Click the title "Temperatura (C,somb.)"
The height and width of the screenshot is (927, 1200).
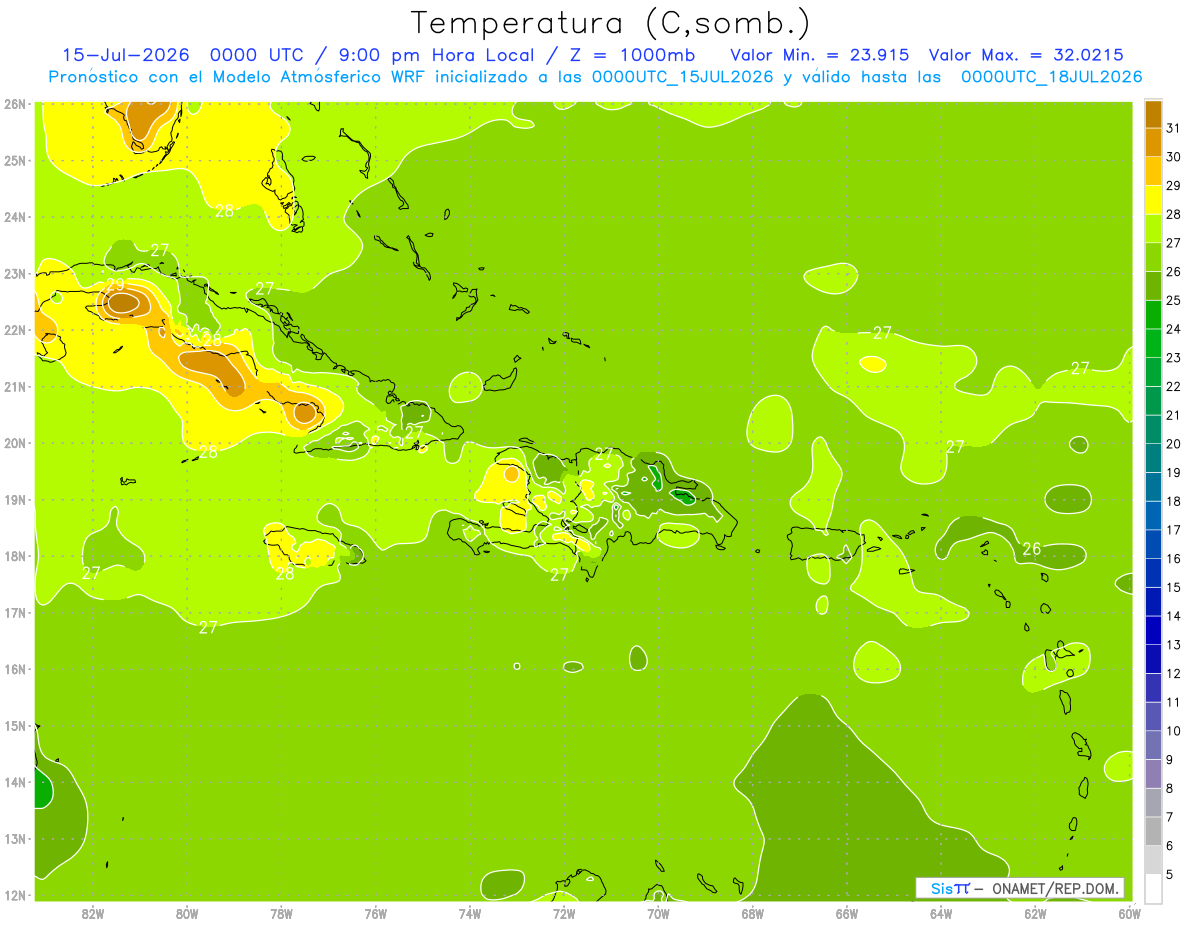click(611, 23)
